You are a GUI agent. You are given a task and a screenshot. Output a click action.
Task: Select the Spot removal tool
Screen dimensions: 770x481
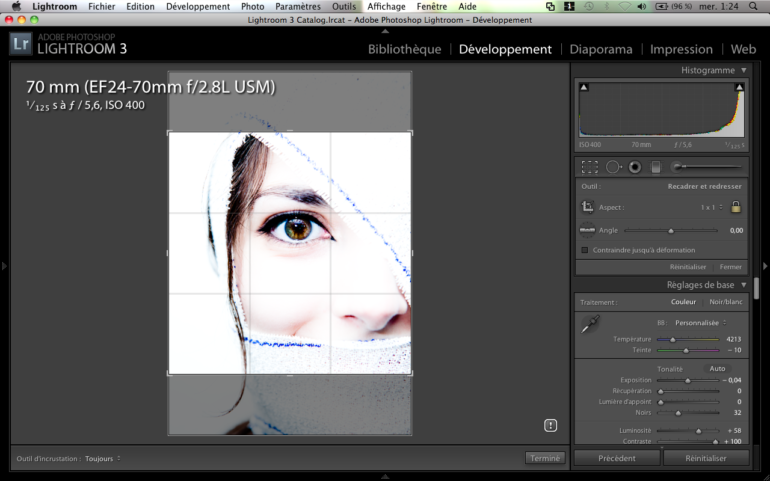(x=613, y=167)
